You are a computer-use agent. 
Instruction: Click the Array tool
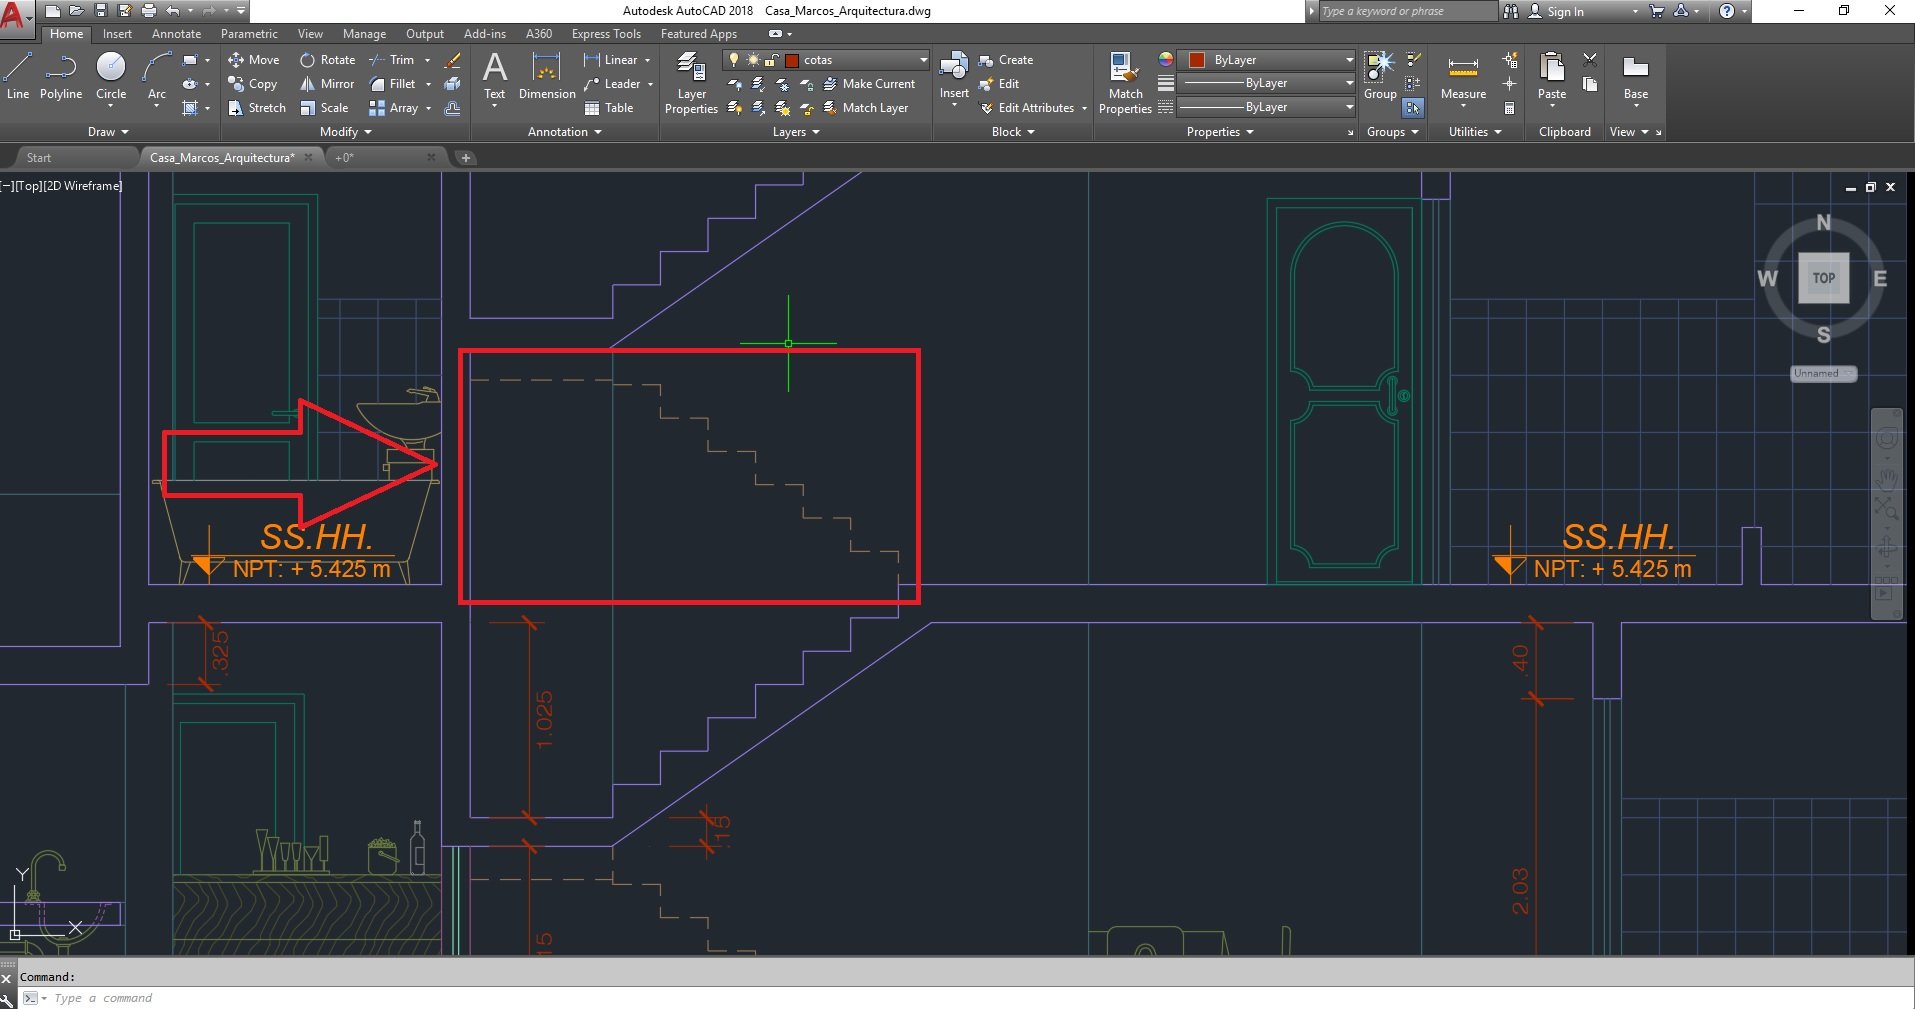[x=394, y=108]
